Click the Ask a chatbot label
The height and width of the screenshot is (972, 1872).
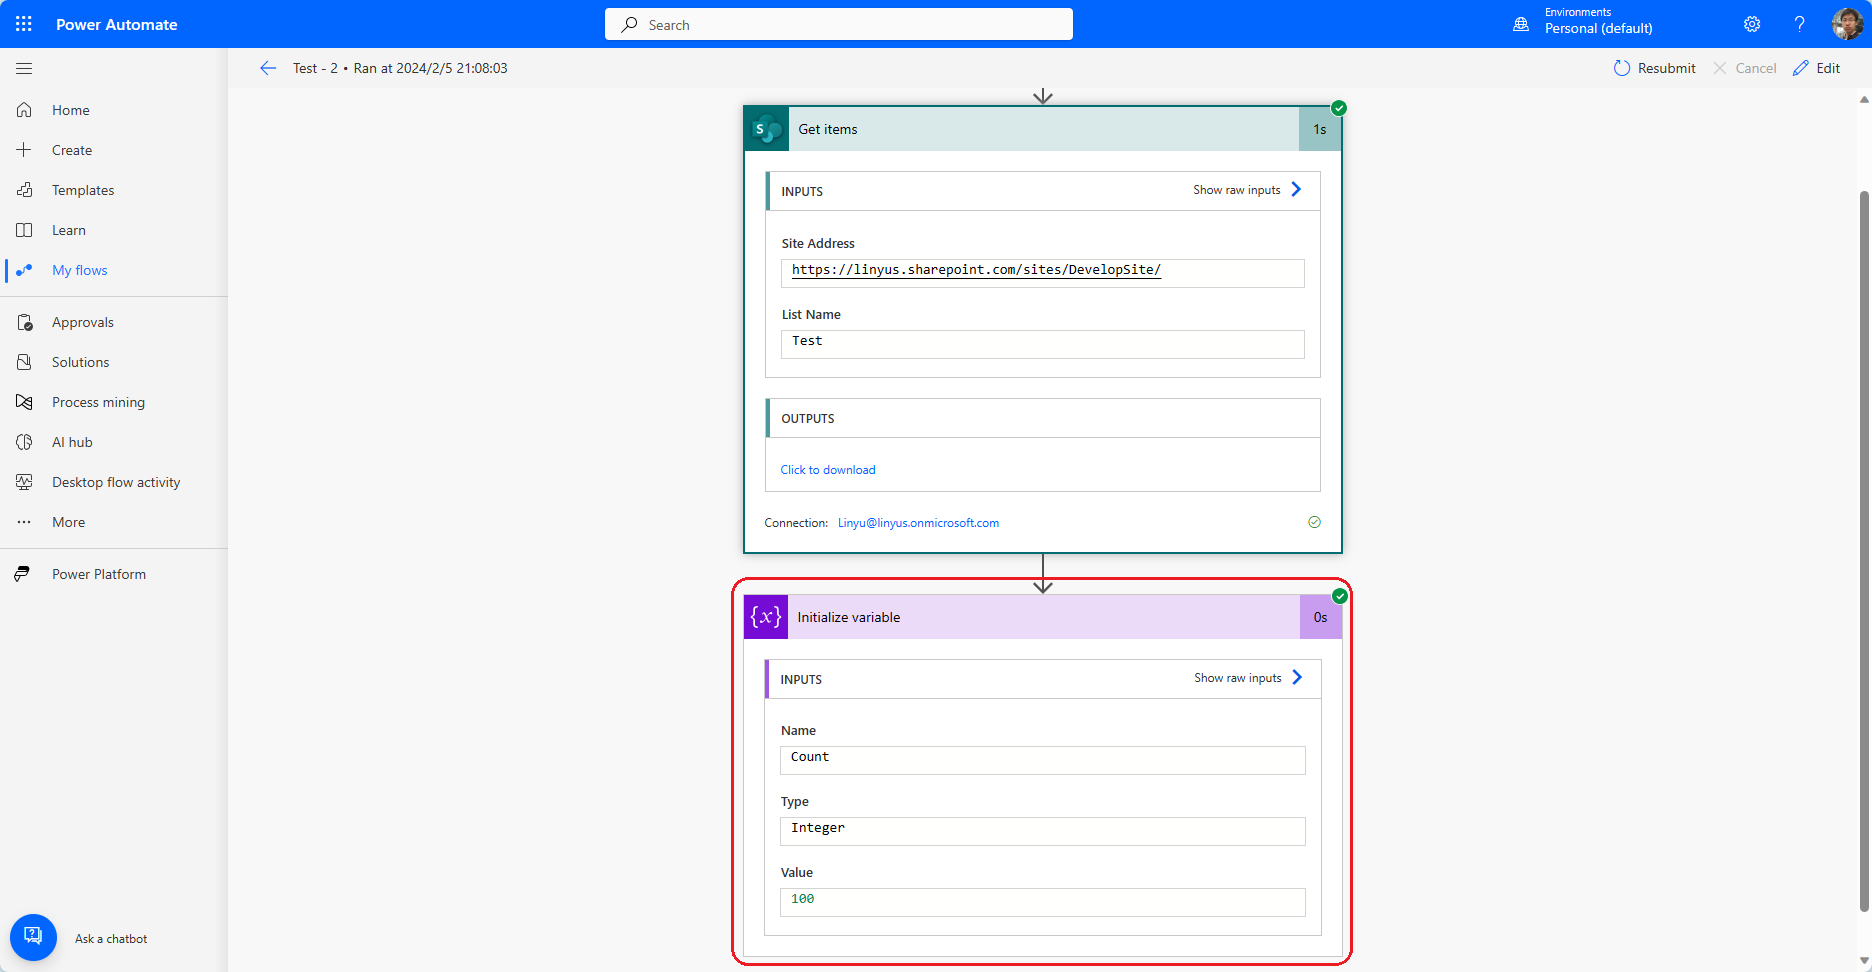pos(111,939)
